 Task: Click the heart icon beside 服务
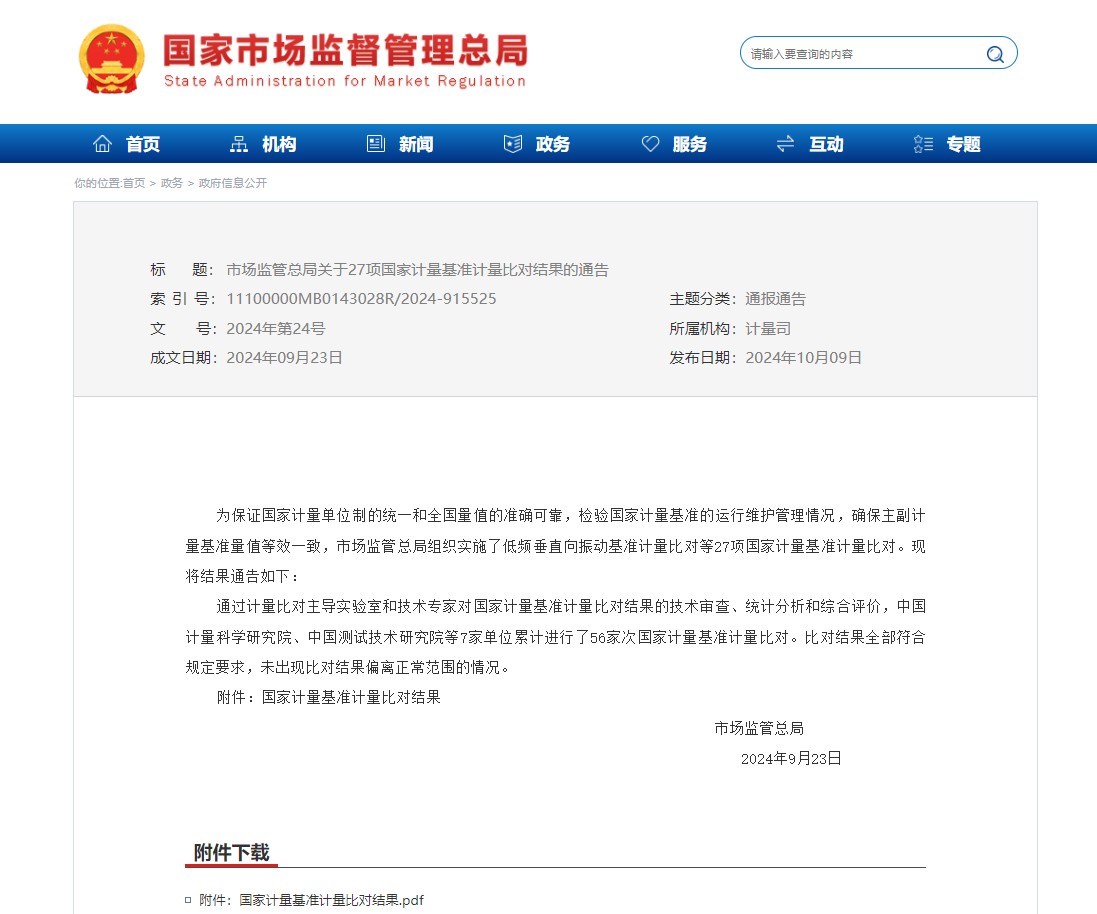coord(650,144)
